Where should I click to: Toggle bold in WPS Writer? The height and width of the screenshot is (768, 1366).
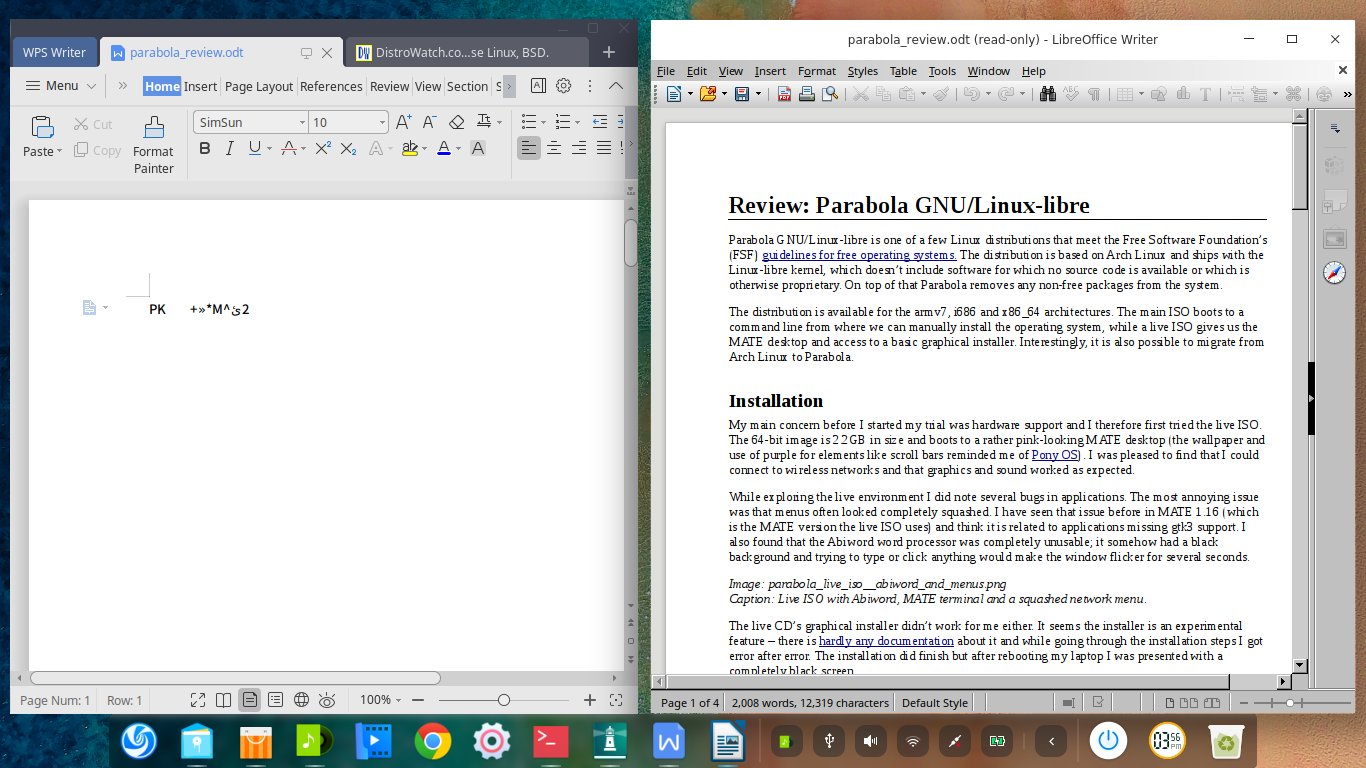click(x=205, y=148)
